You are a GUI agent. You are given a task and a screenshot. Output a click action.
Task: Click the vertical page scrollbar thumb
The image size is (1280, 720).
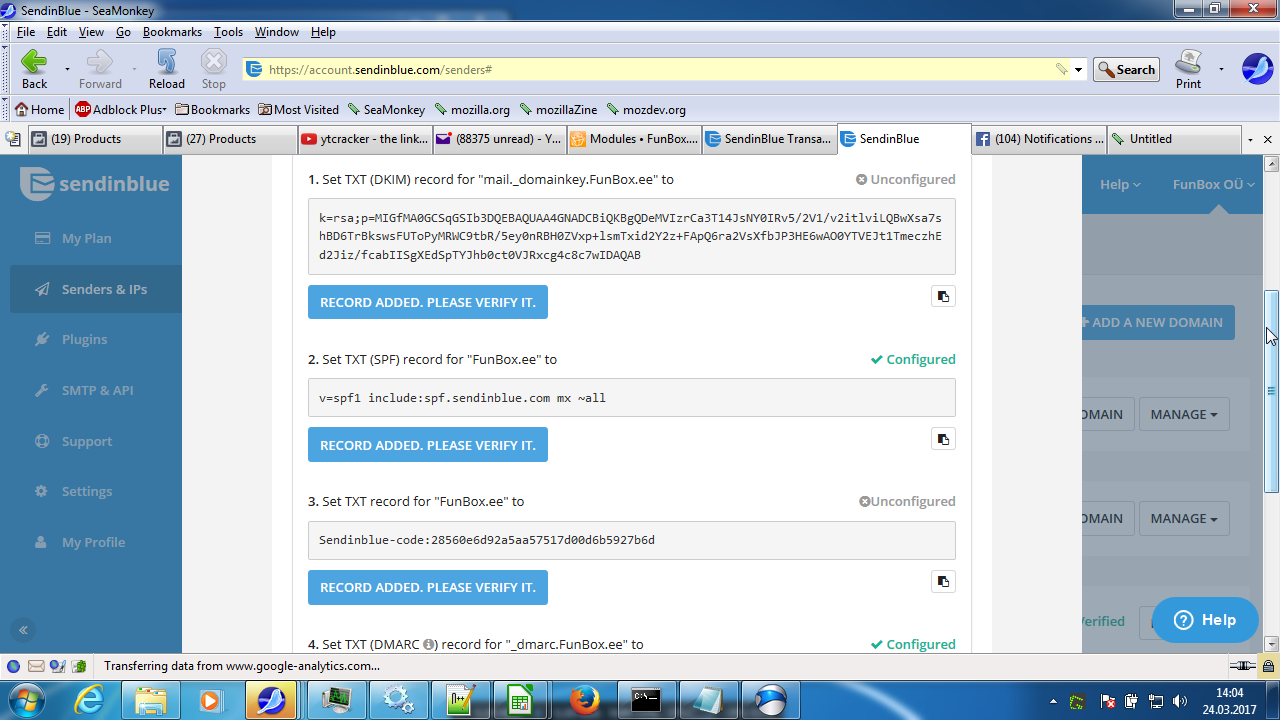click(1272, 391)
